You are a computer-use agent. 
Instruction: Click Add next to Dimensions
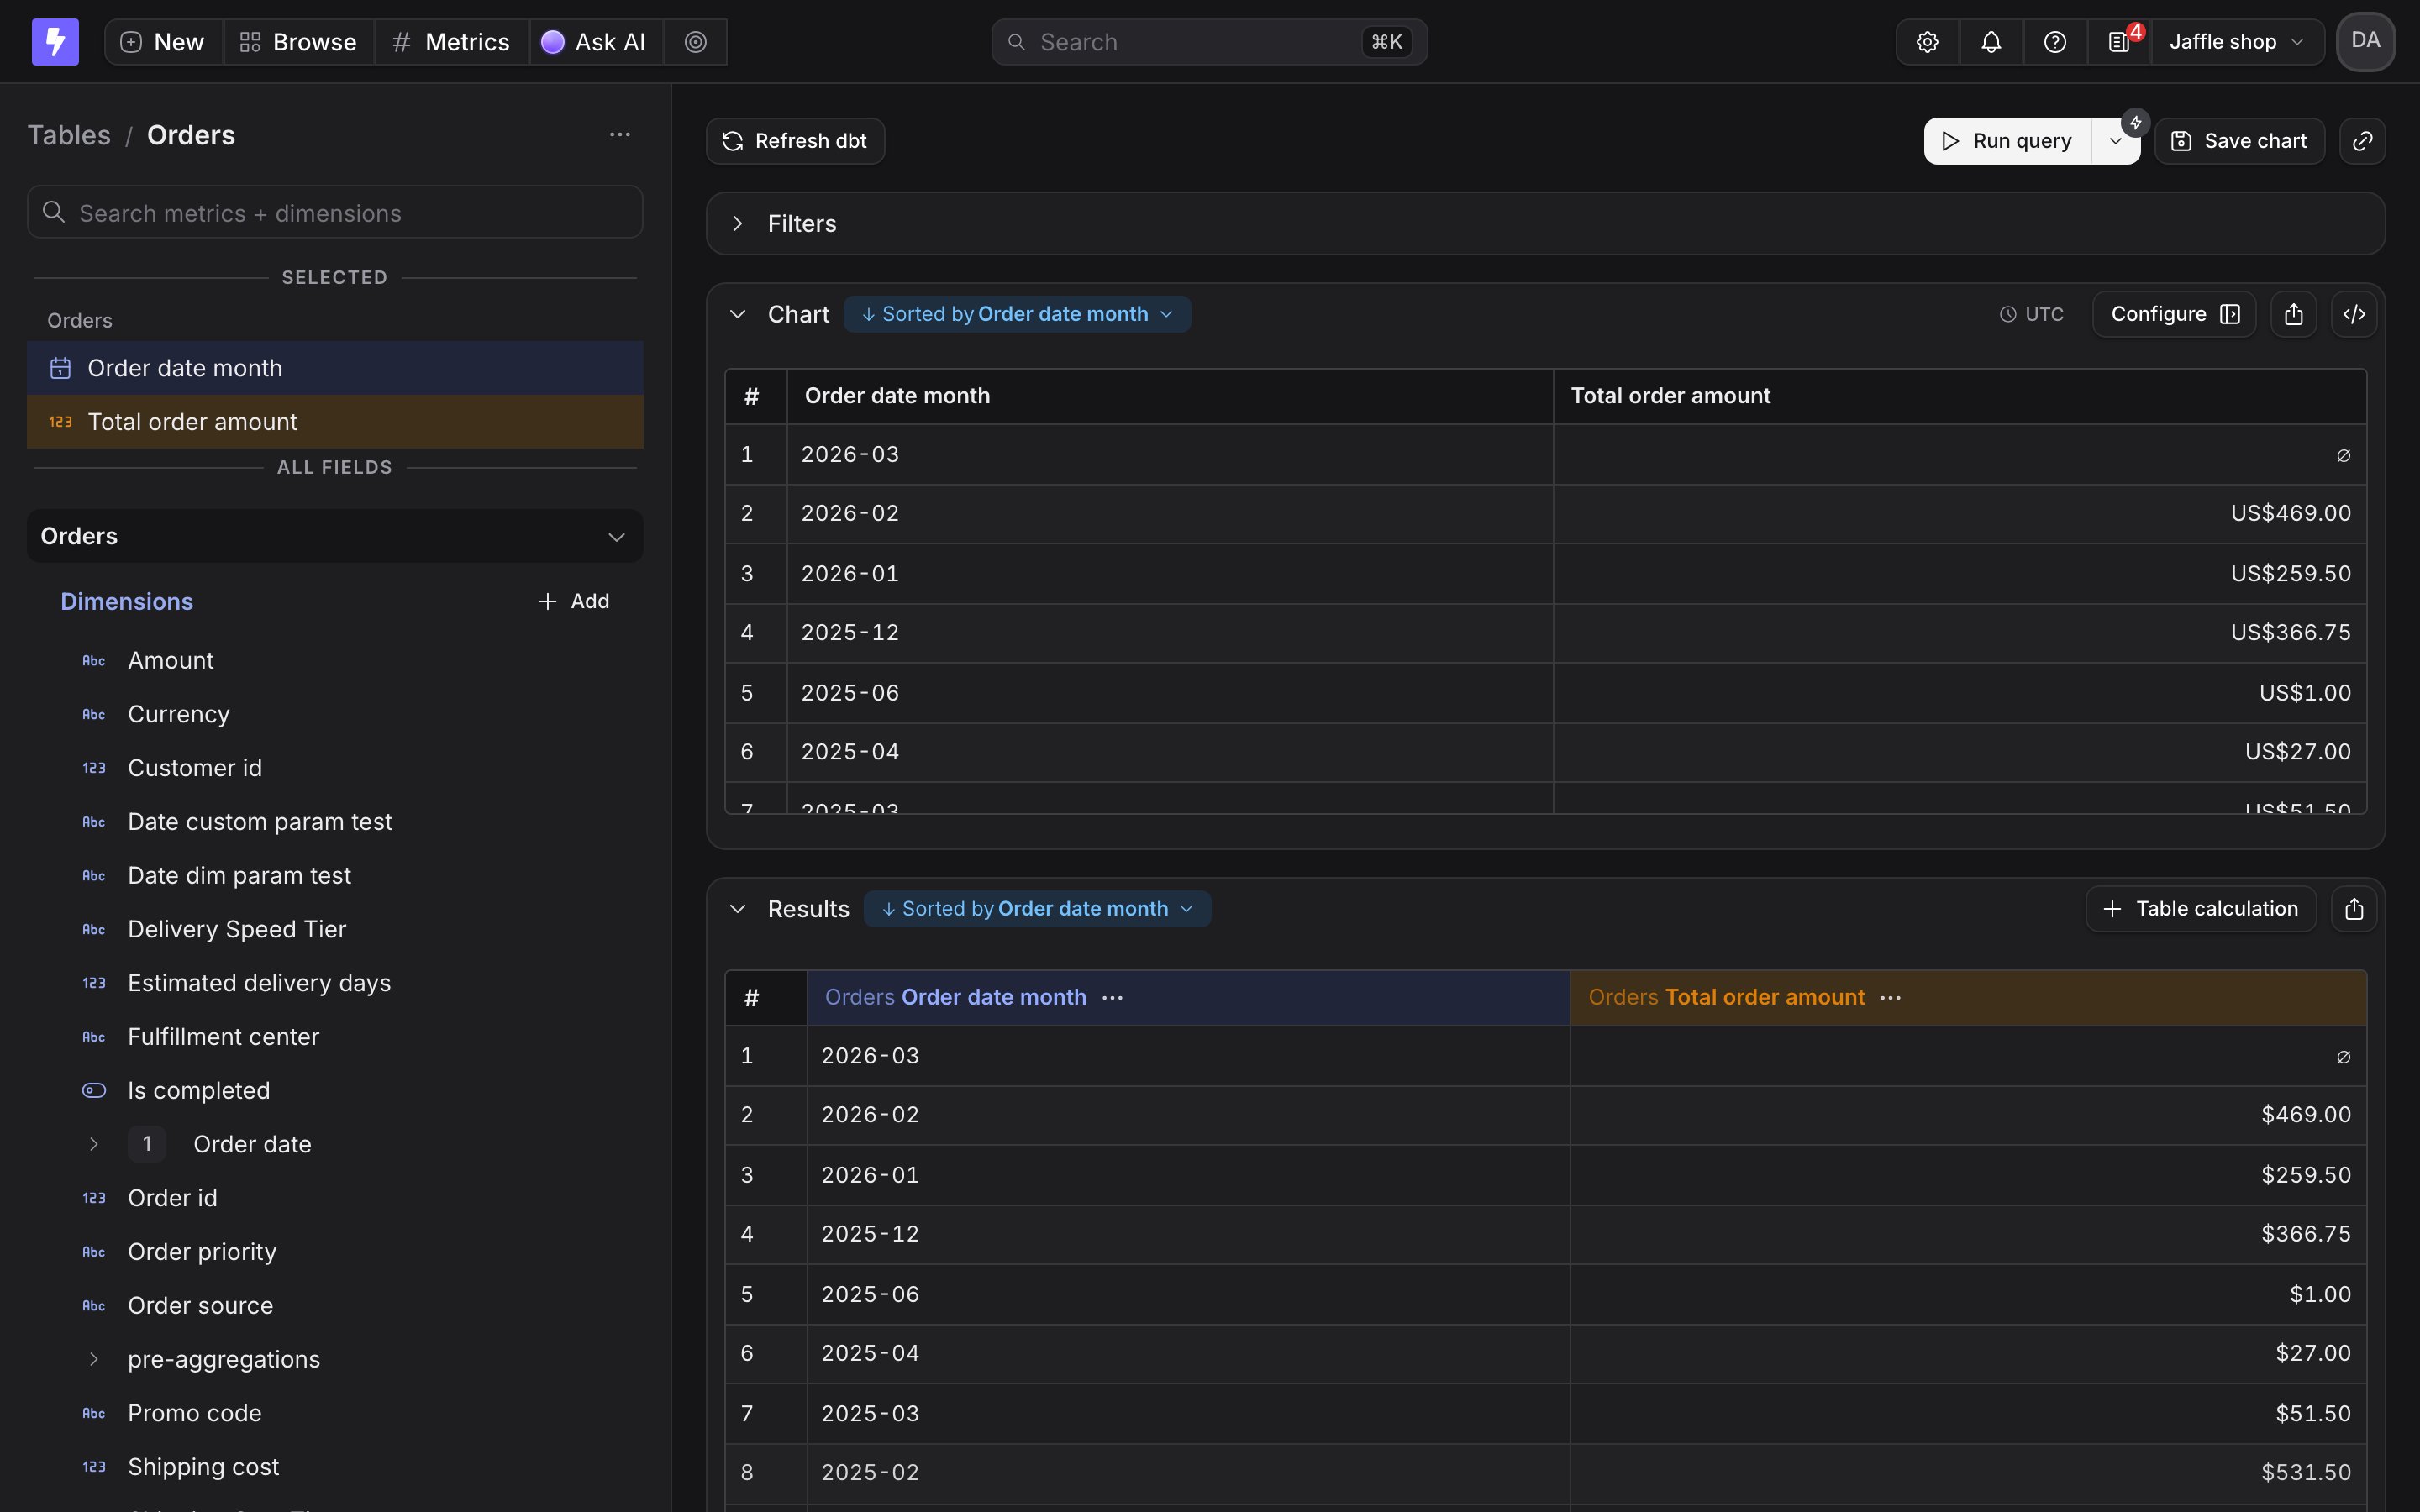click(574, 601)
